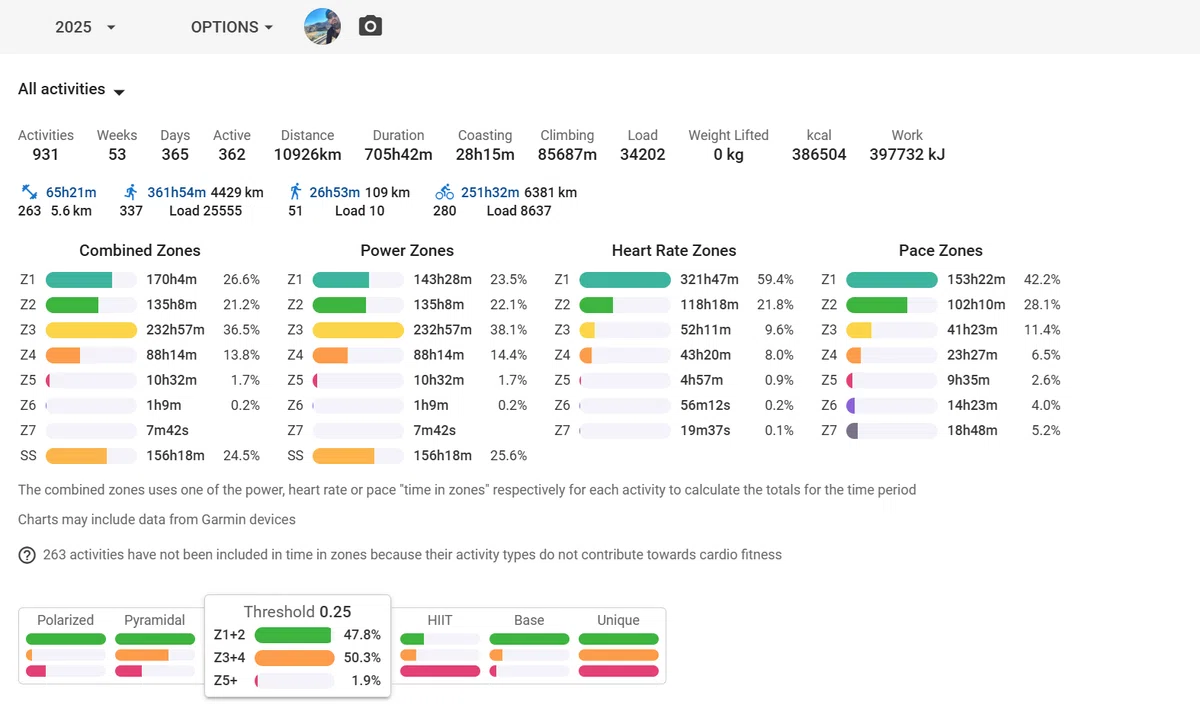The height and width of the screenshot is (707, 1200).
Task: Click the Z3 yellow Power Zones bar
Action: [358, 330]
